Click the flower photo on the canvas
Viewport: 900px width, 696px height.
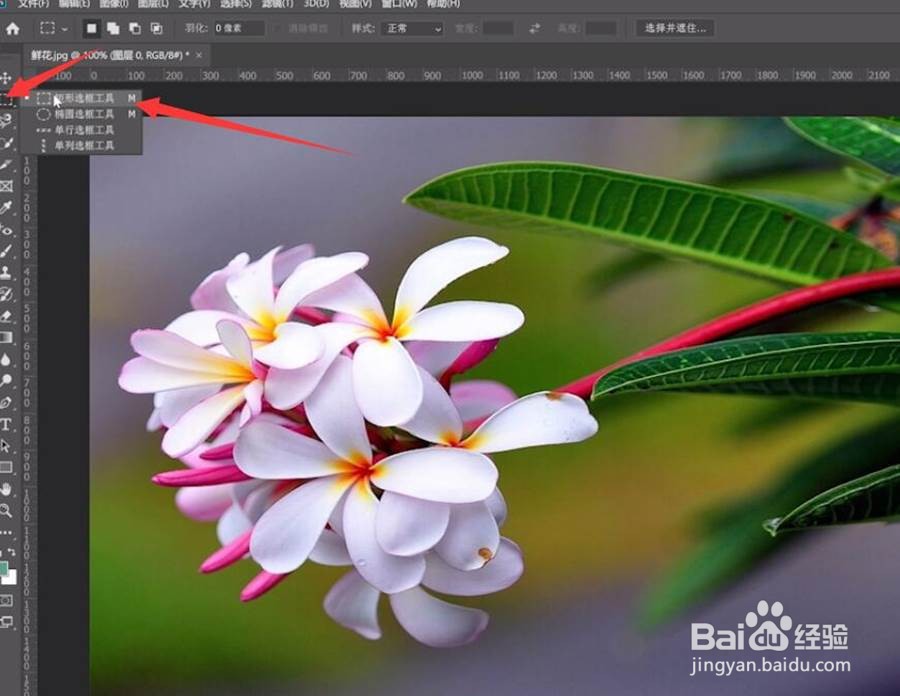494,406
